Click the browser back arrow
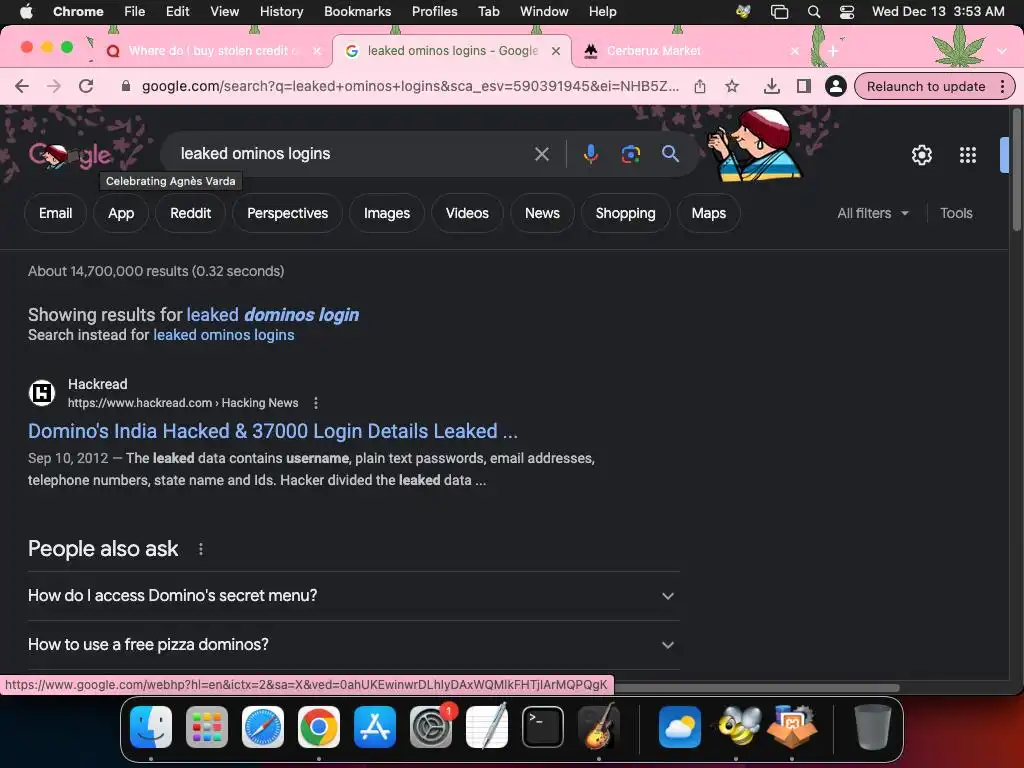The width and height of the screenshot is (1024, 768). tap(22, 86)
